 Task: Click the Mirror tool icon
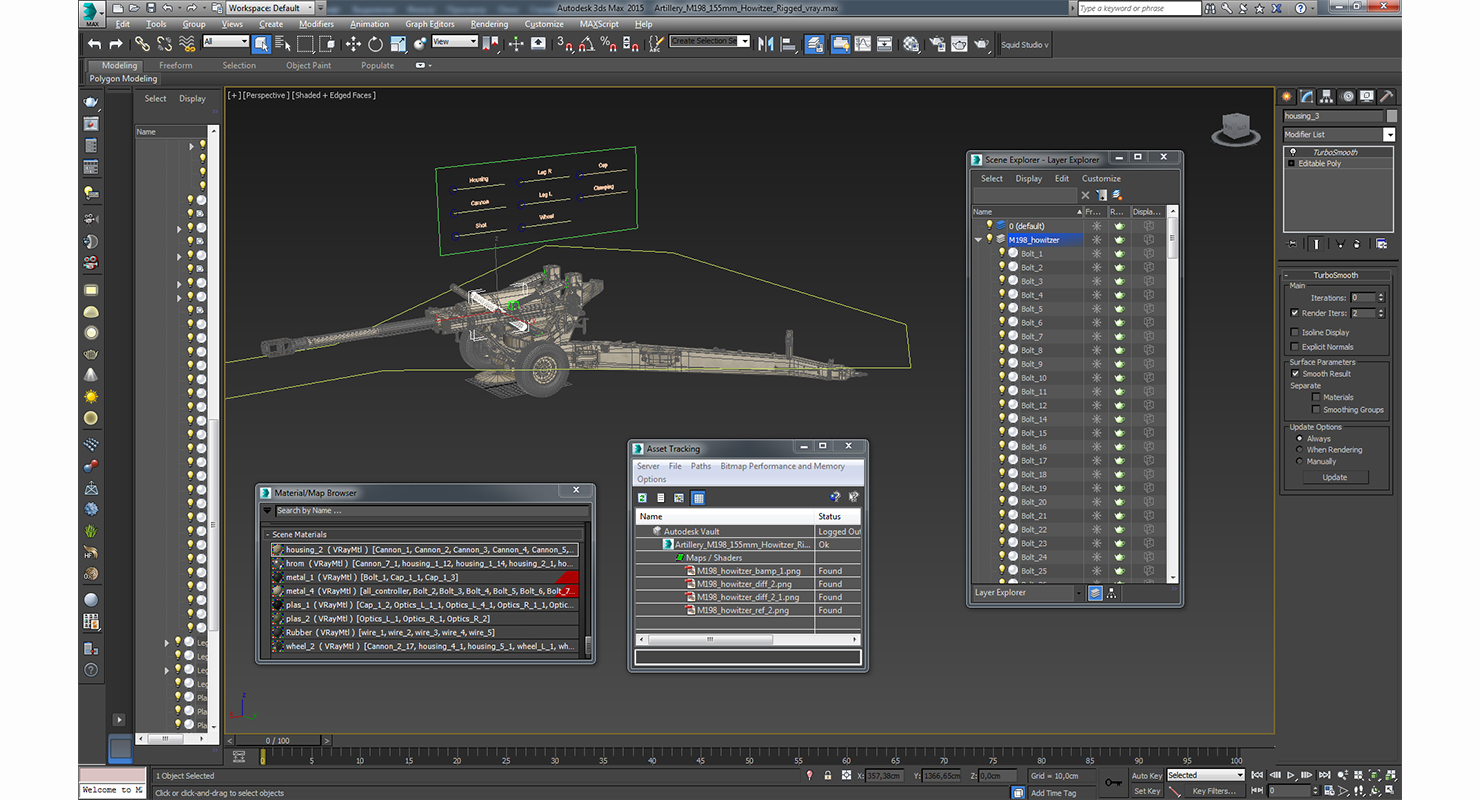766,44
